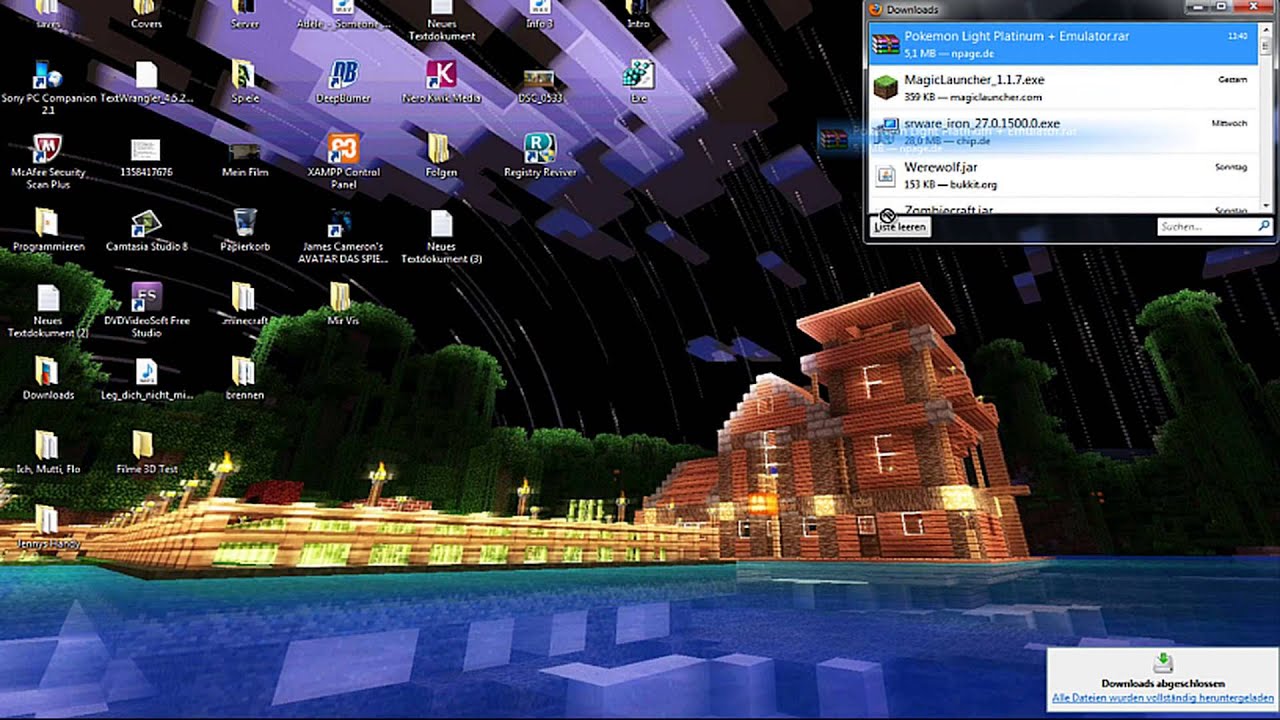
Task: Select the Folgen folder on the desktop
Action: tap(441, 156)
